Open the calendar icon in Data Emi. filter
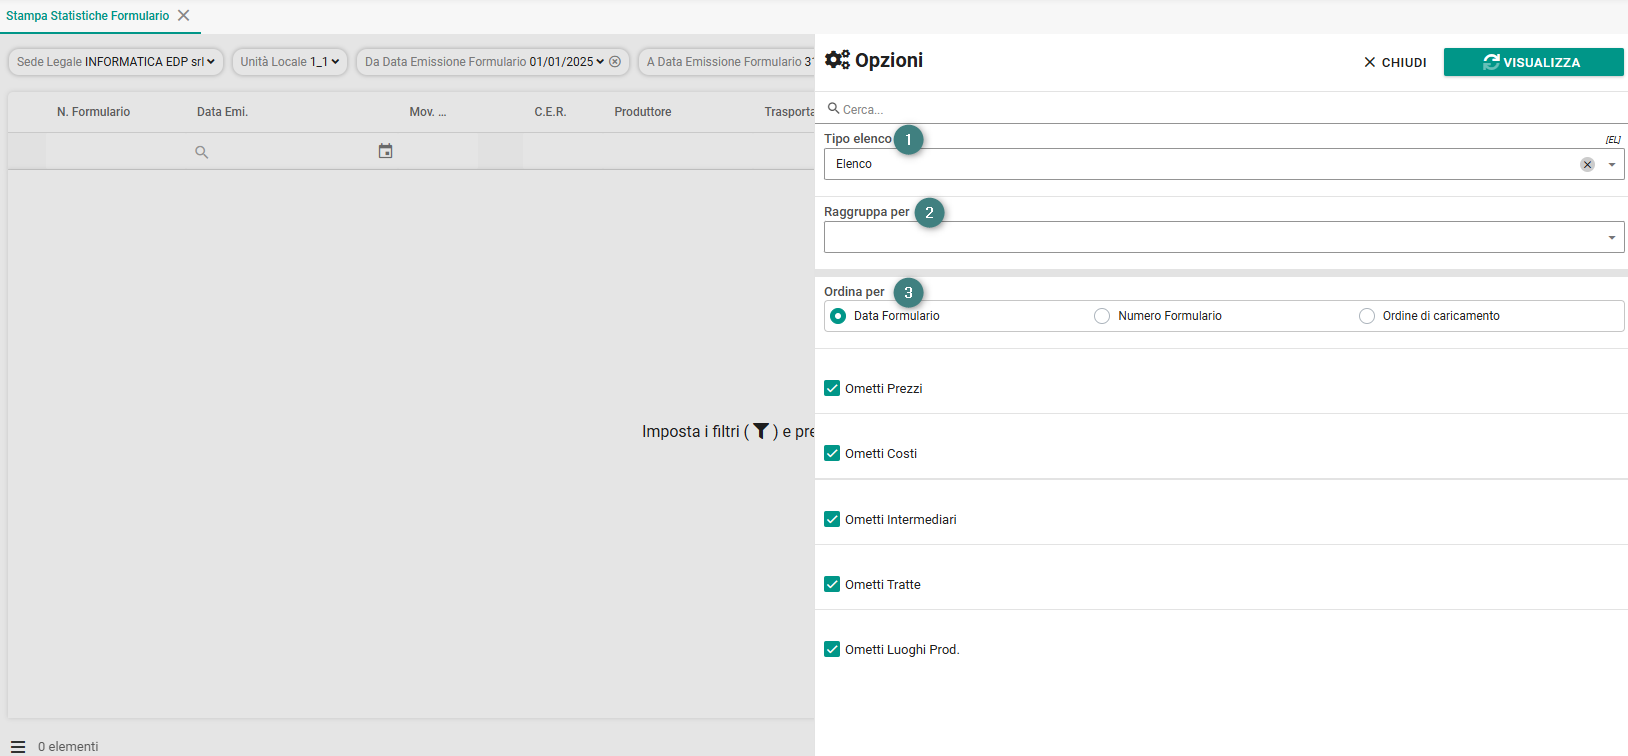Image resolution: width=1628 pixels, height=756 pixels. tap(385, 151)
